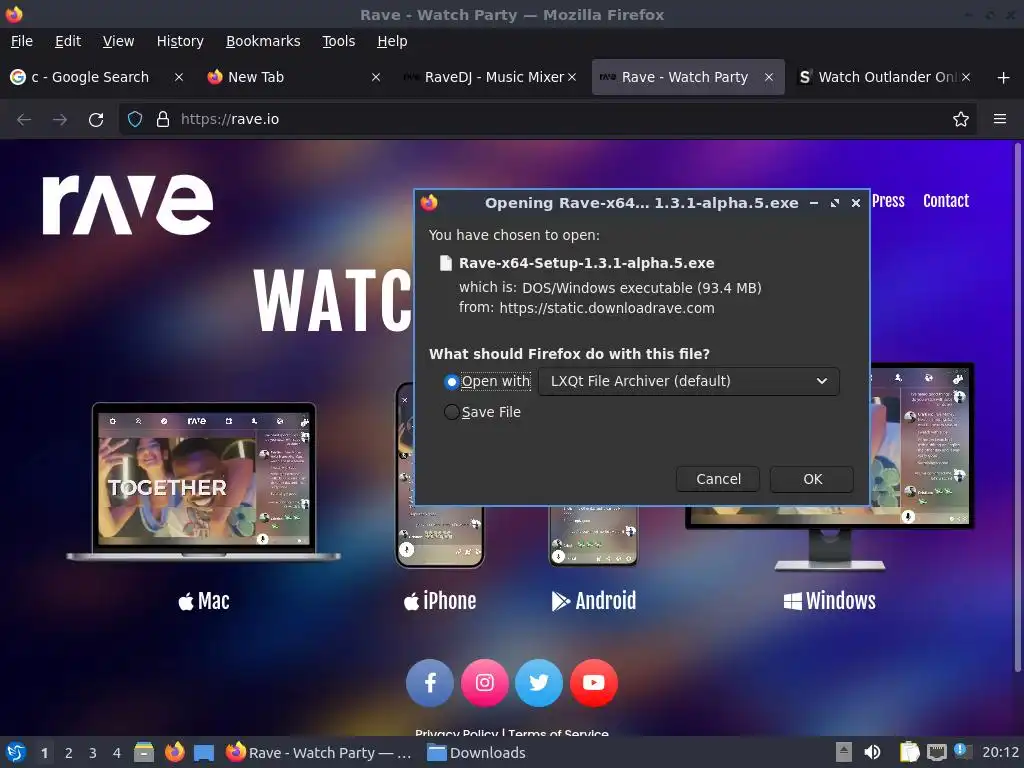Select the Android download option
The height and width of the screenshot is (768, 1024).
pos(594,601)
